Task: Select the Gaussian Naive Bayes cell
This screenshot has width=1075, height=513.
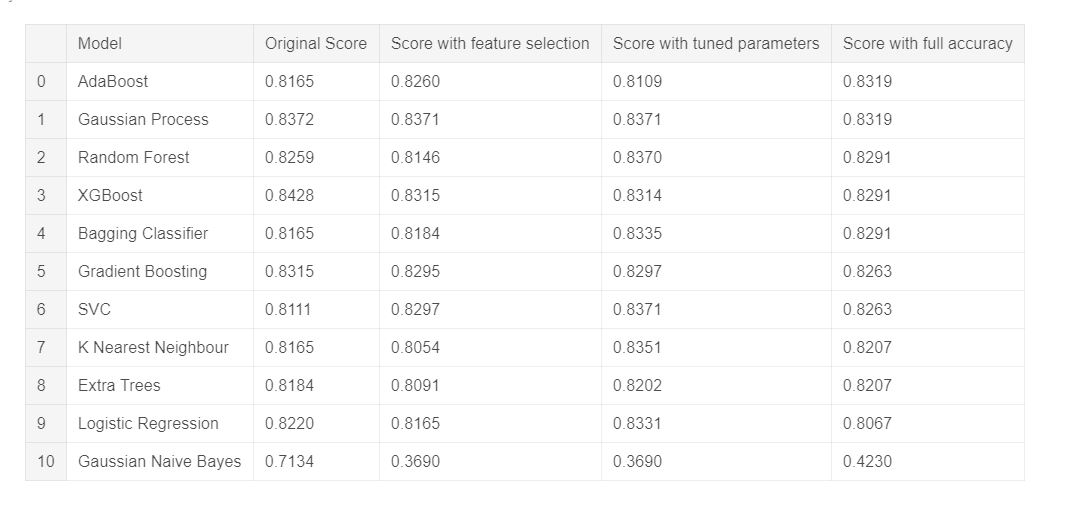Action: tap(159, 462)
